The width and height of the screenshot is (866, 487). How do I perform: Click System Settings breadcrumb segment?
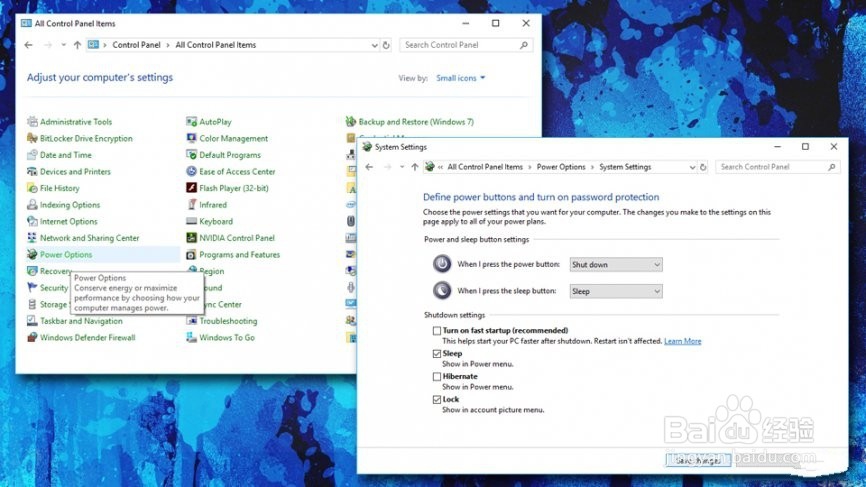click(625, 167)
